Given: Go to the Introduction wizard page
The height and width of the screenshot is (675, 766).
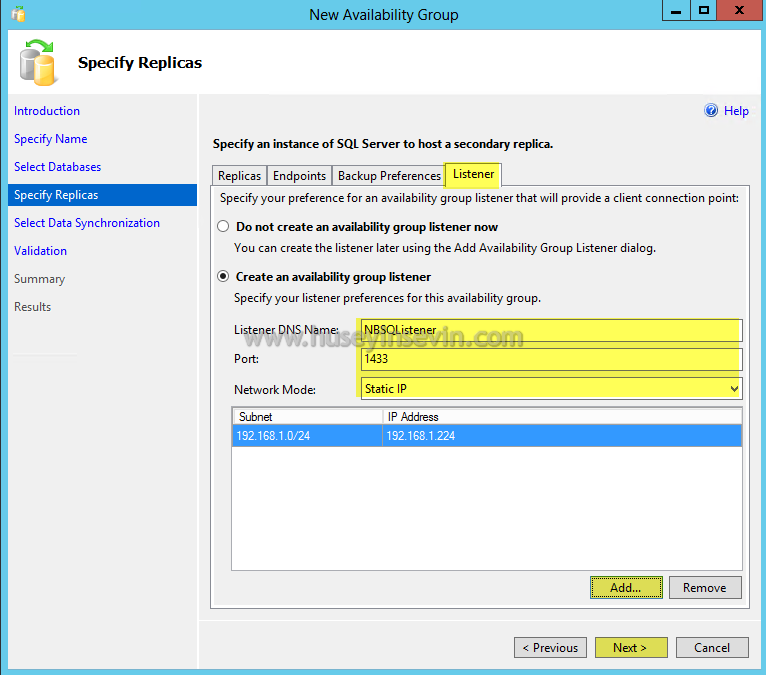Looking at the screenshot, I should point(47,111).
